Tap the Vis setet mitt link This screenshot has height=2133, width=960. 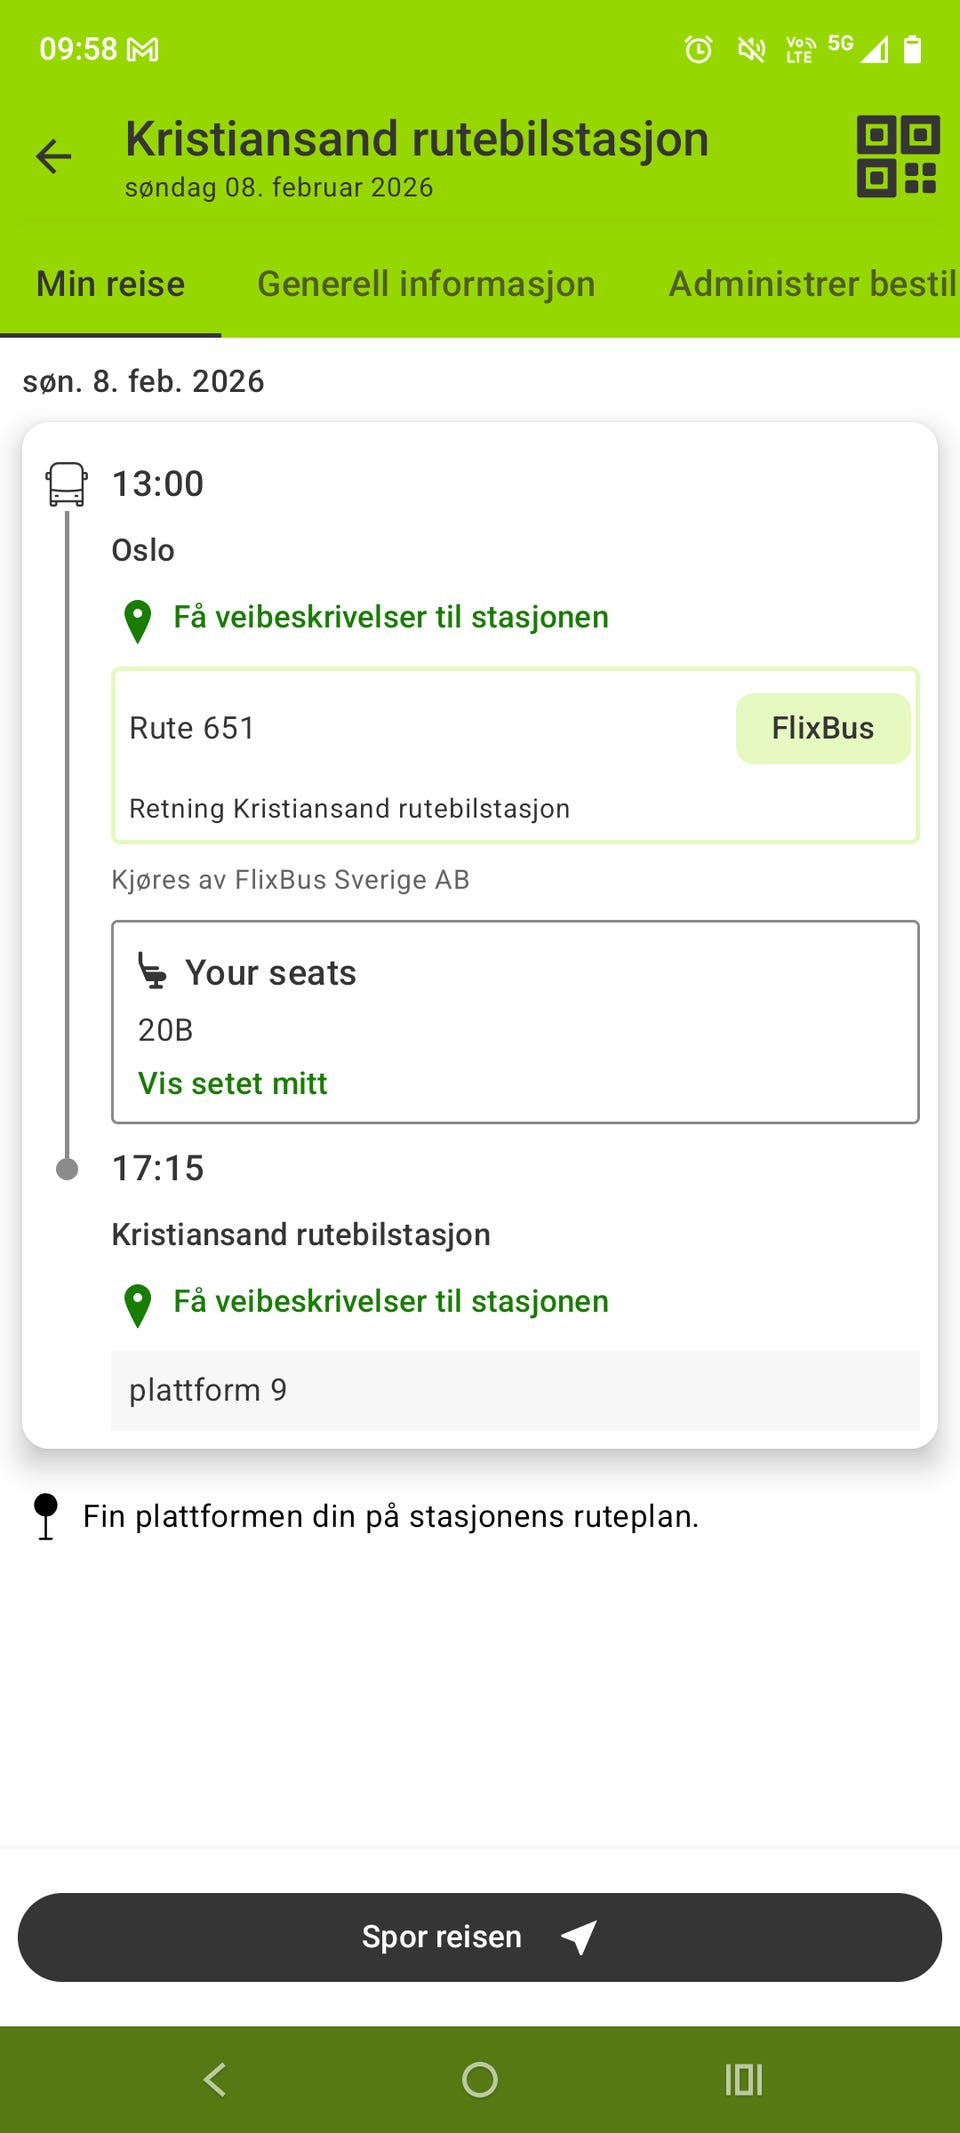pos(232,1083)
